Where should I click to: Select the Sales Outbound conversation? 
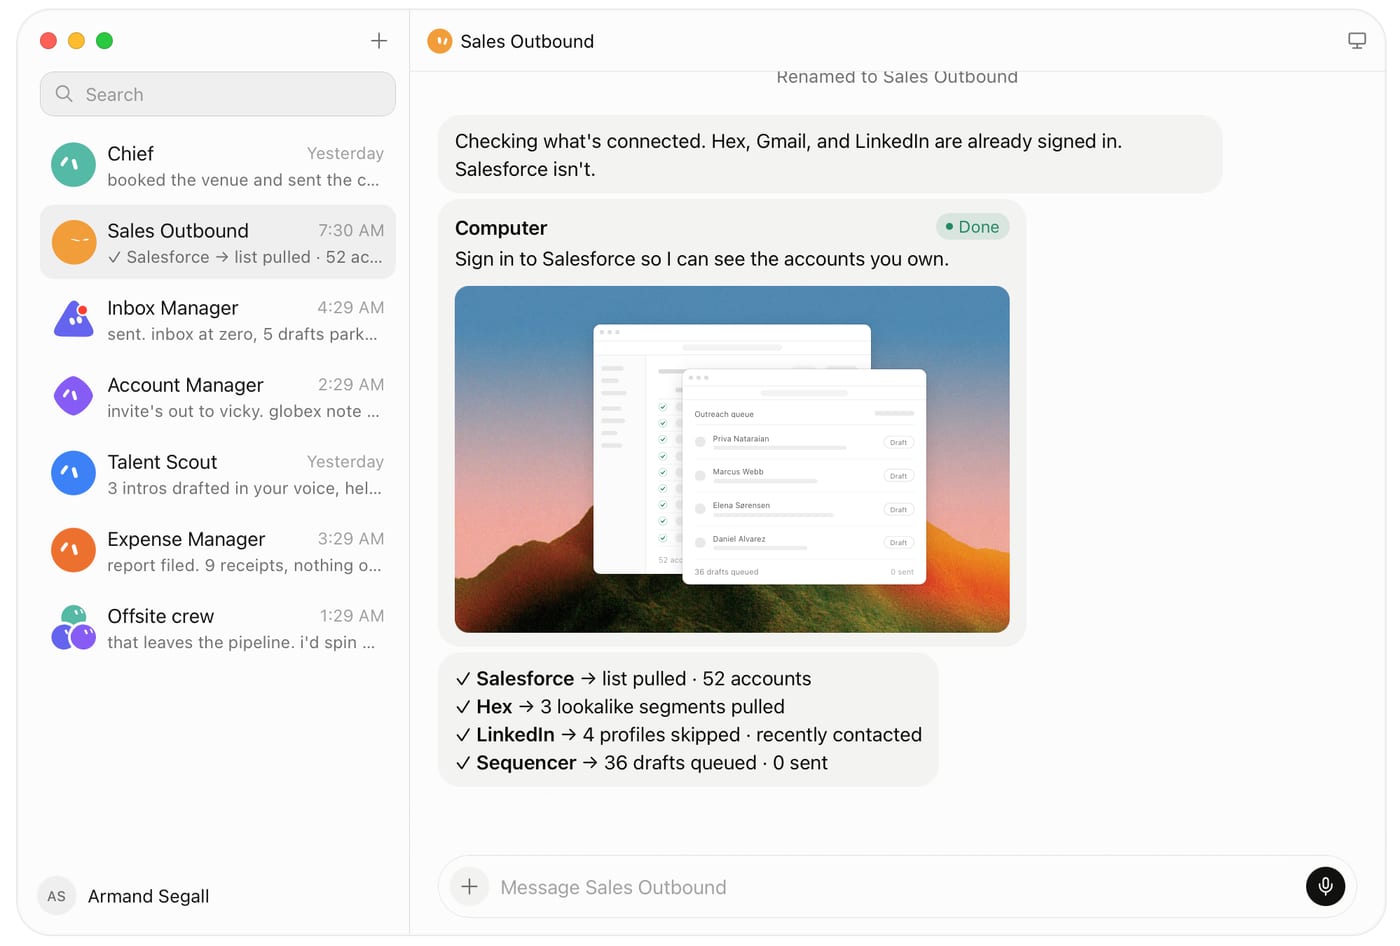218,242
